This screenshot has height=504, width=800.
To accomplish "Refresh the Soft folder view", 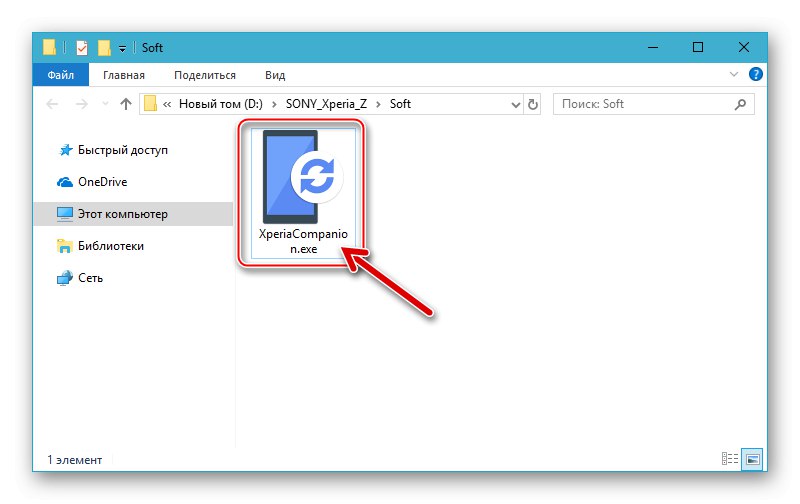I will 533,105.
